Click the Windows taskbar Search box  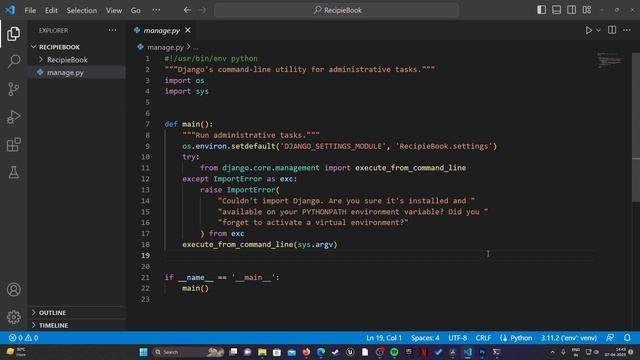(188, 352)
